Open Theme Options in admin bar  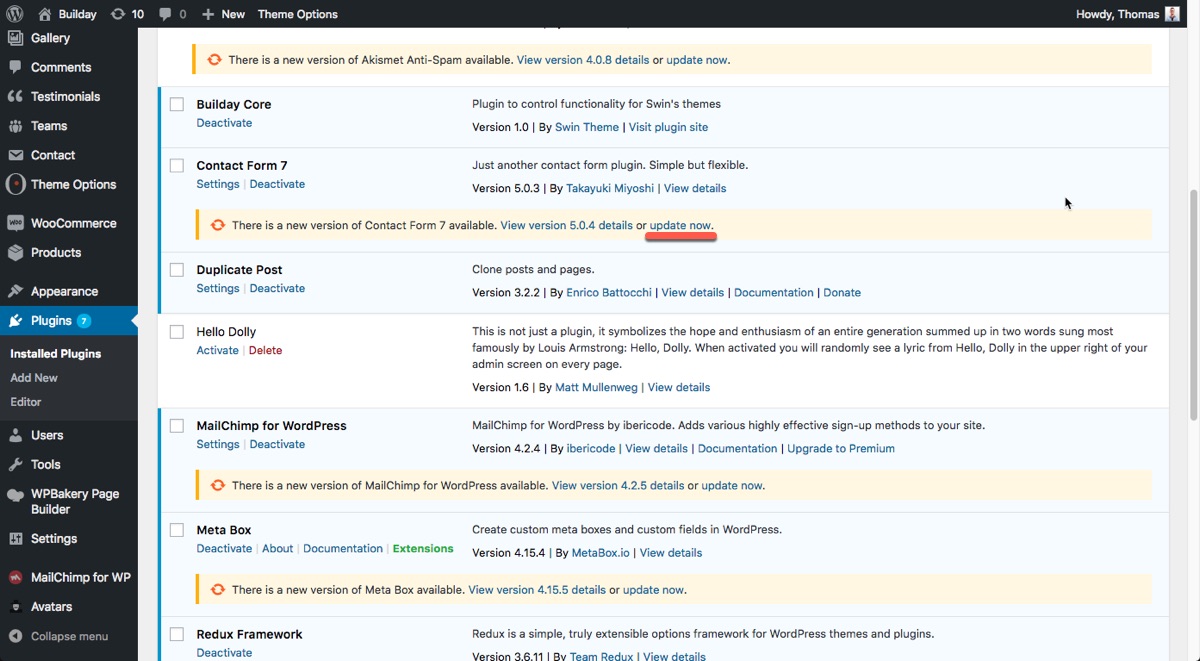[298, 14]
